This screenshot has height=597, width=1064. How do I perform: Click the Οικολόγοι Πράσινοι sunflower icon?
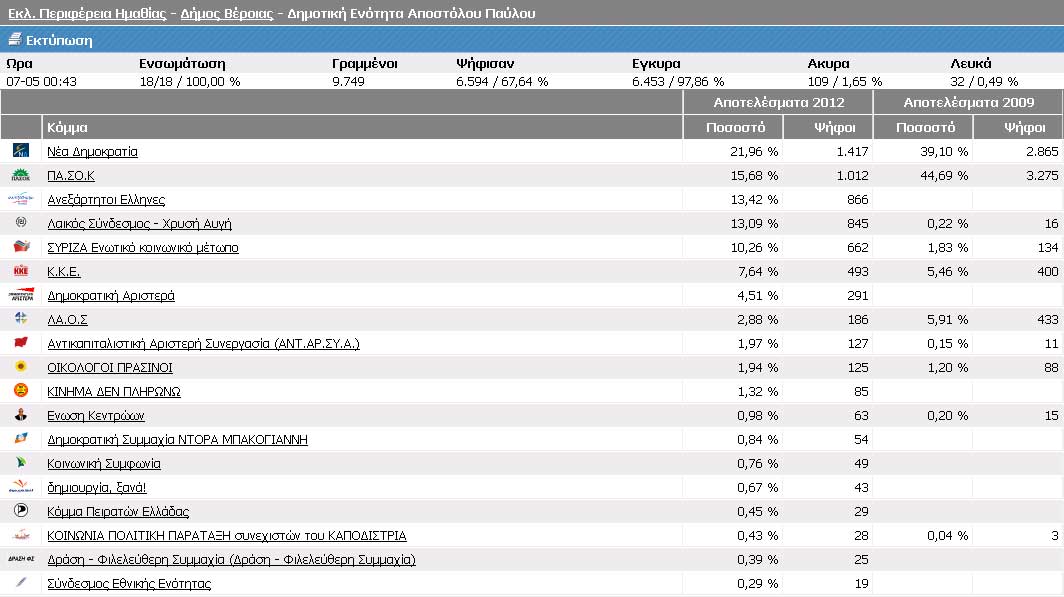tap(21, 366)
